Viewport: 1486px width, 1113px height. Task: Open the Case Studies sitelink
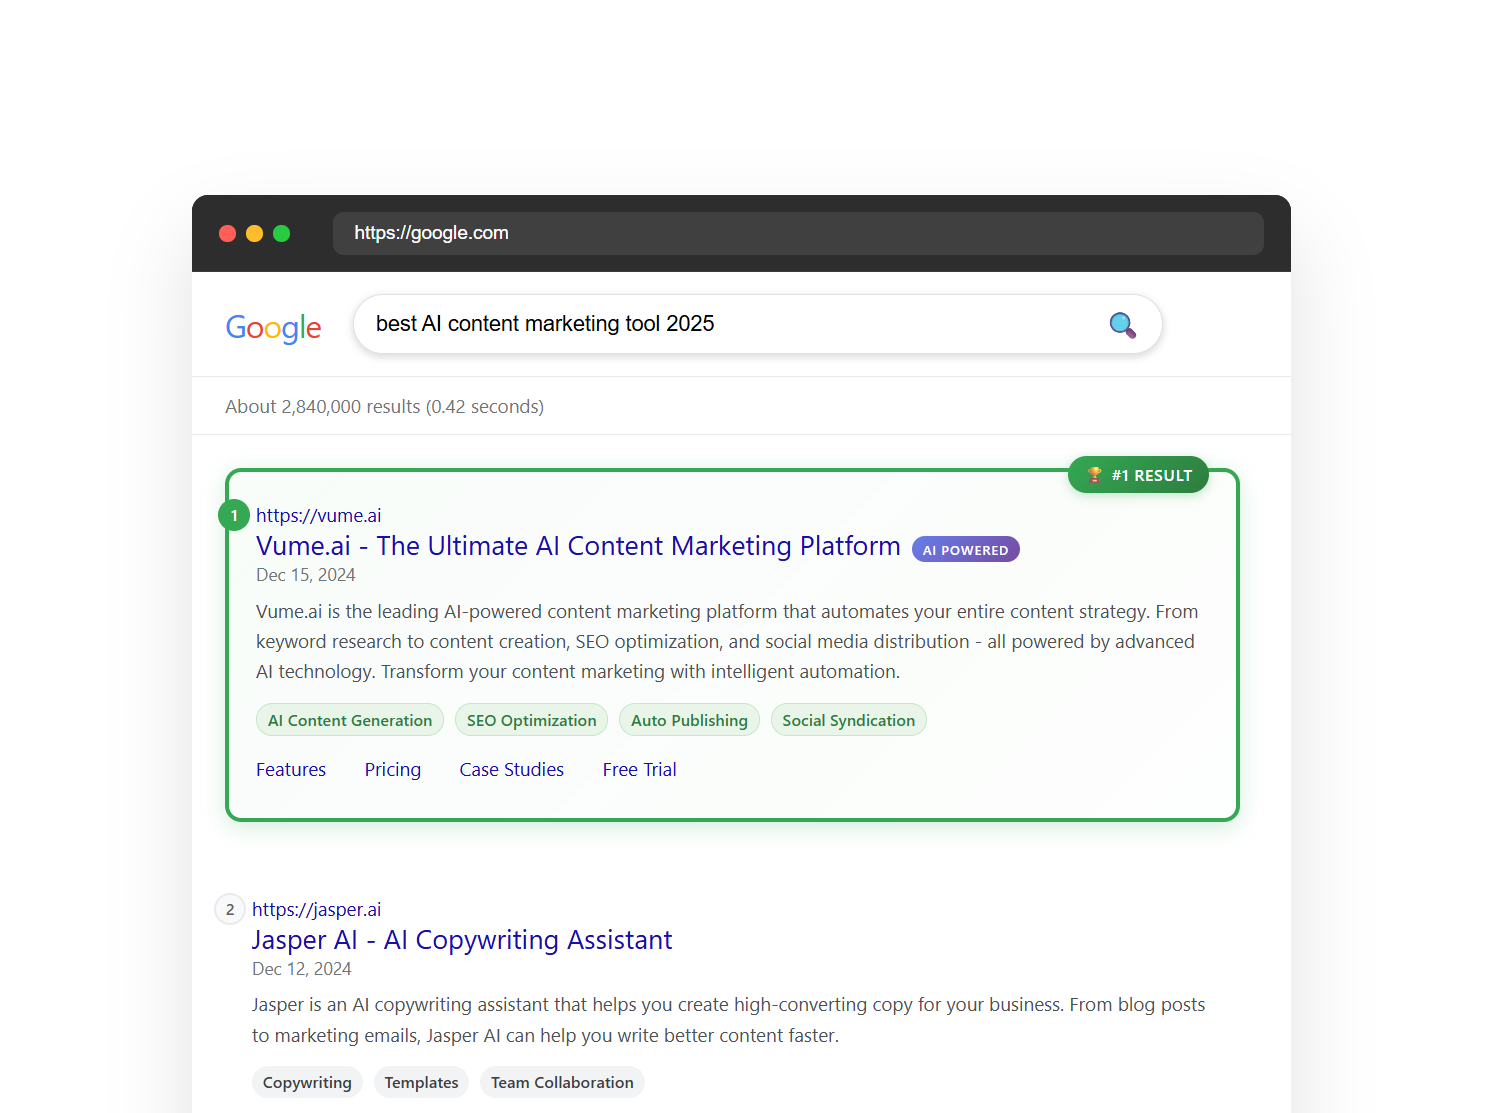(511, 769)
